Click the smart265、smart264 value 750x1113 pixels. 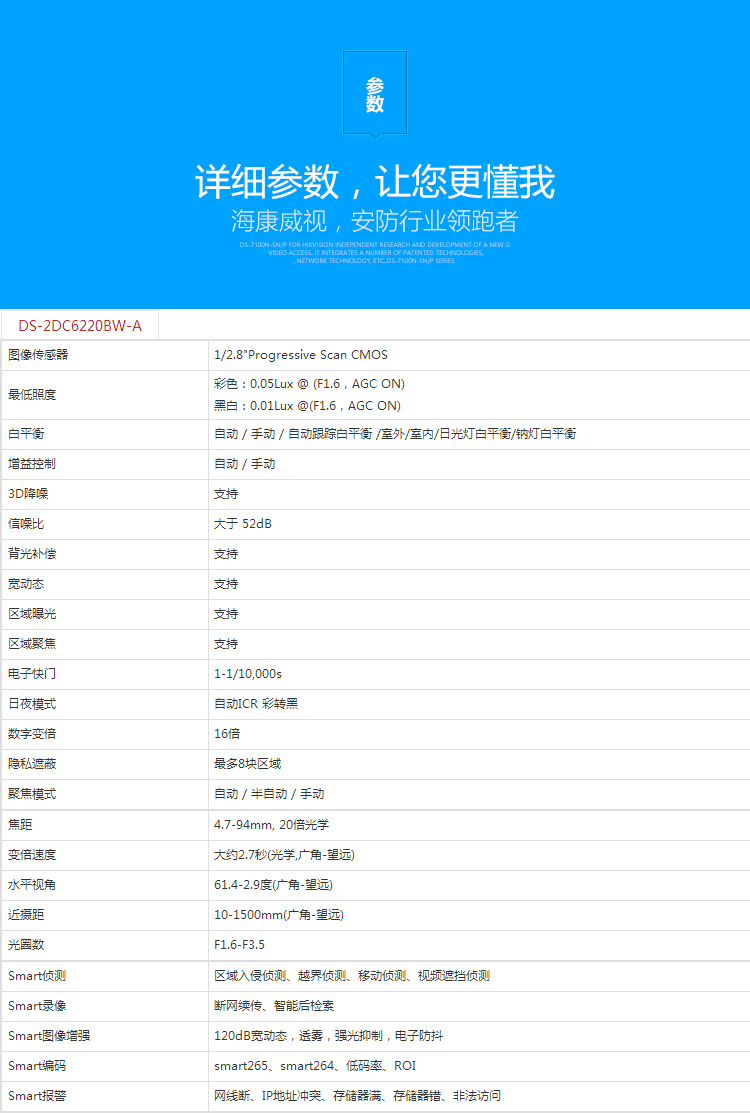click(315, 1066)
